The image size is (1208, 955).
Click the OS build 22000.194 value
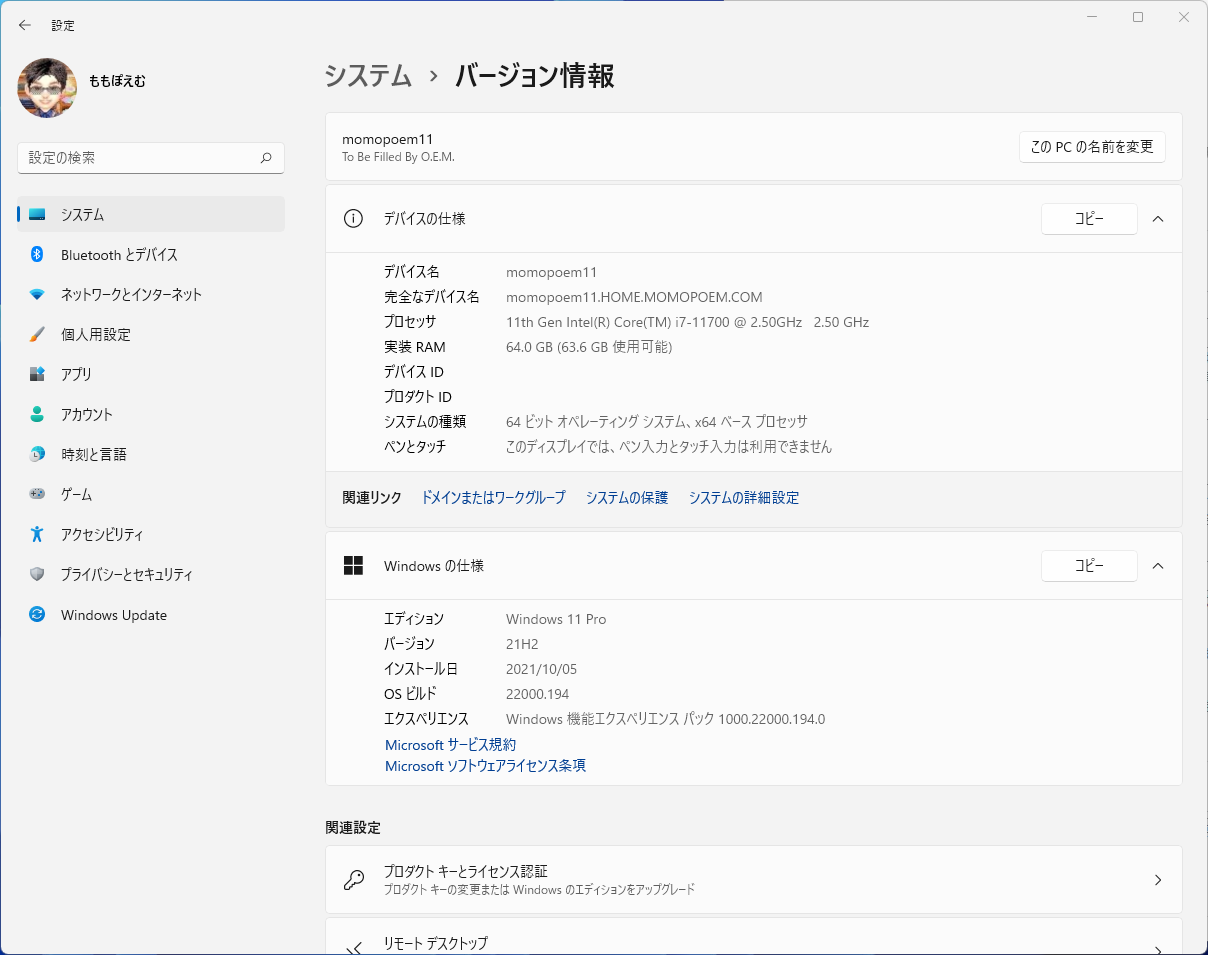(537, 694)
